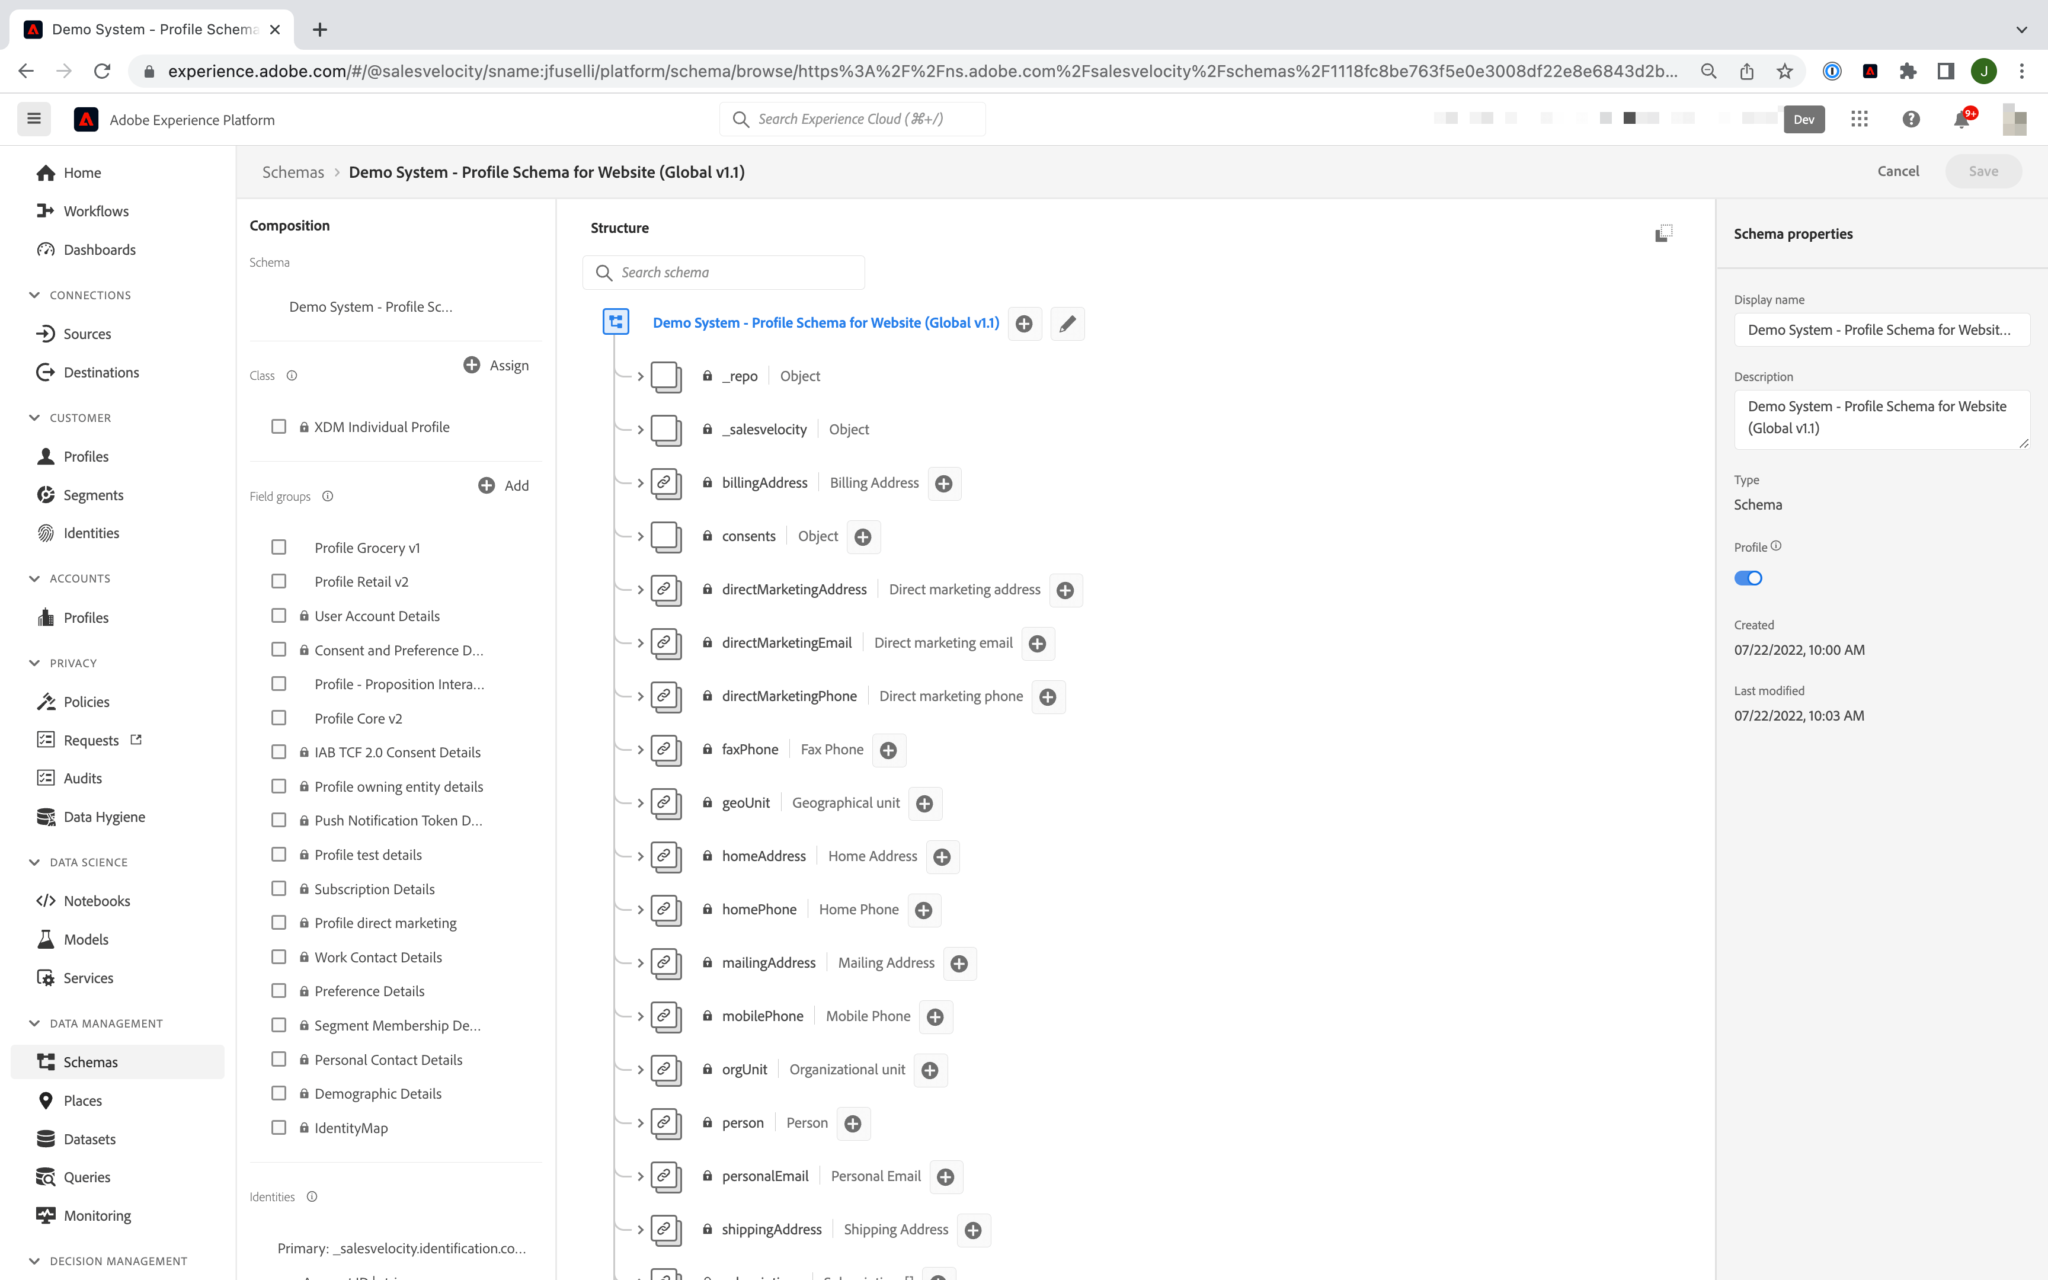Expand the Structure panel to full screen

[x=1663, y=232]
